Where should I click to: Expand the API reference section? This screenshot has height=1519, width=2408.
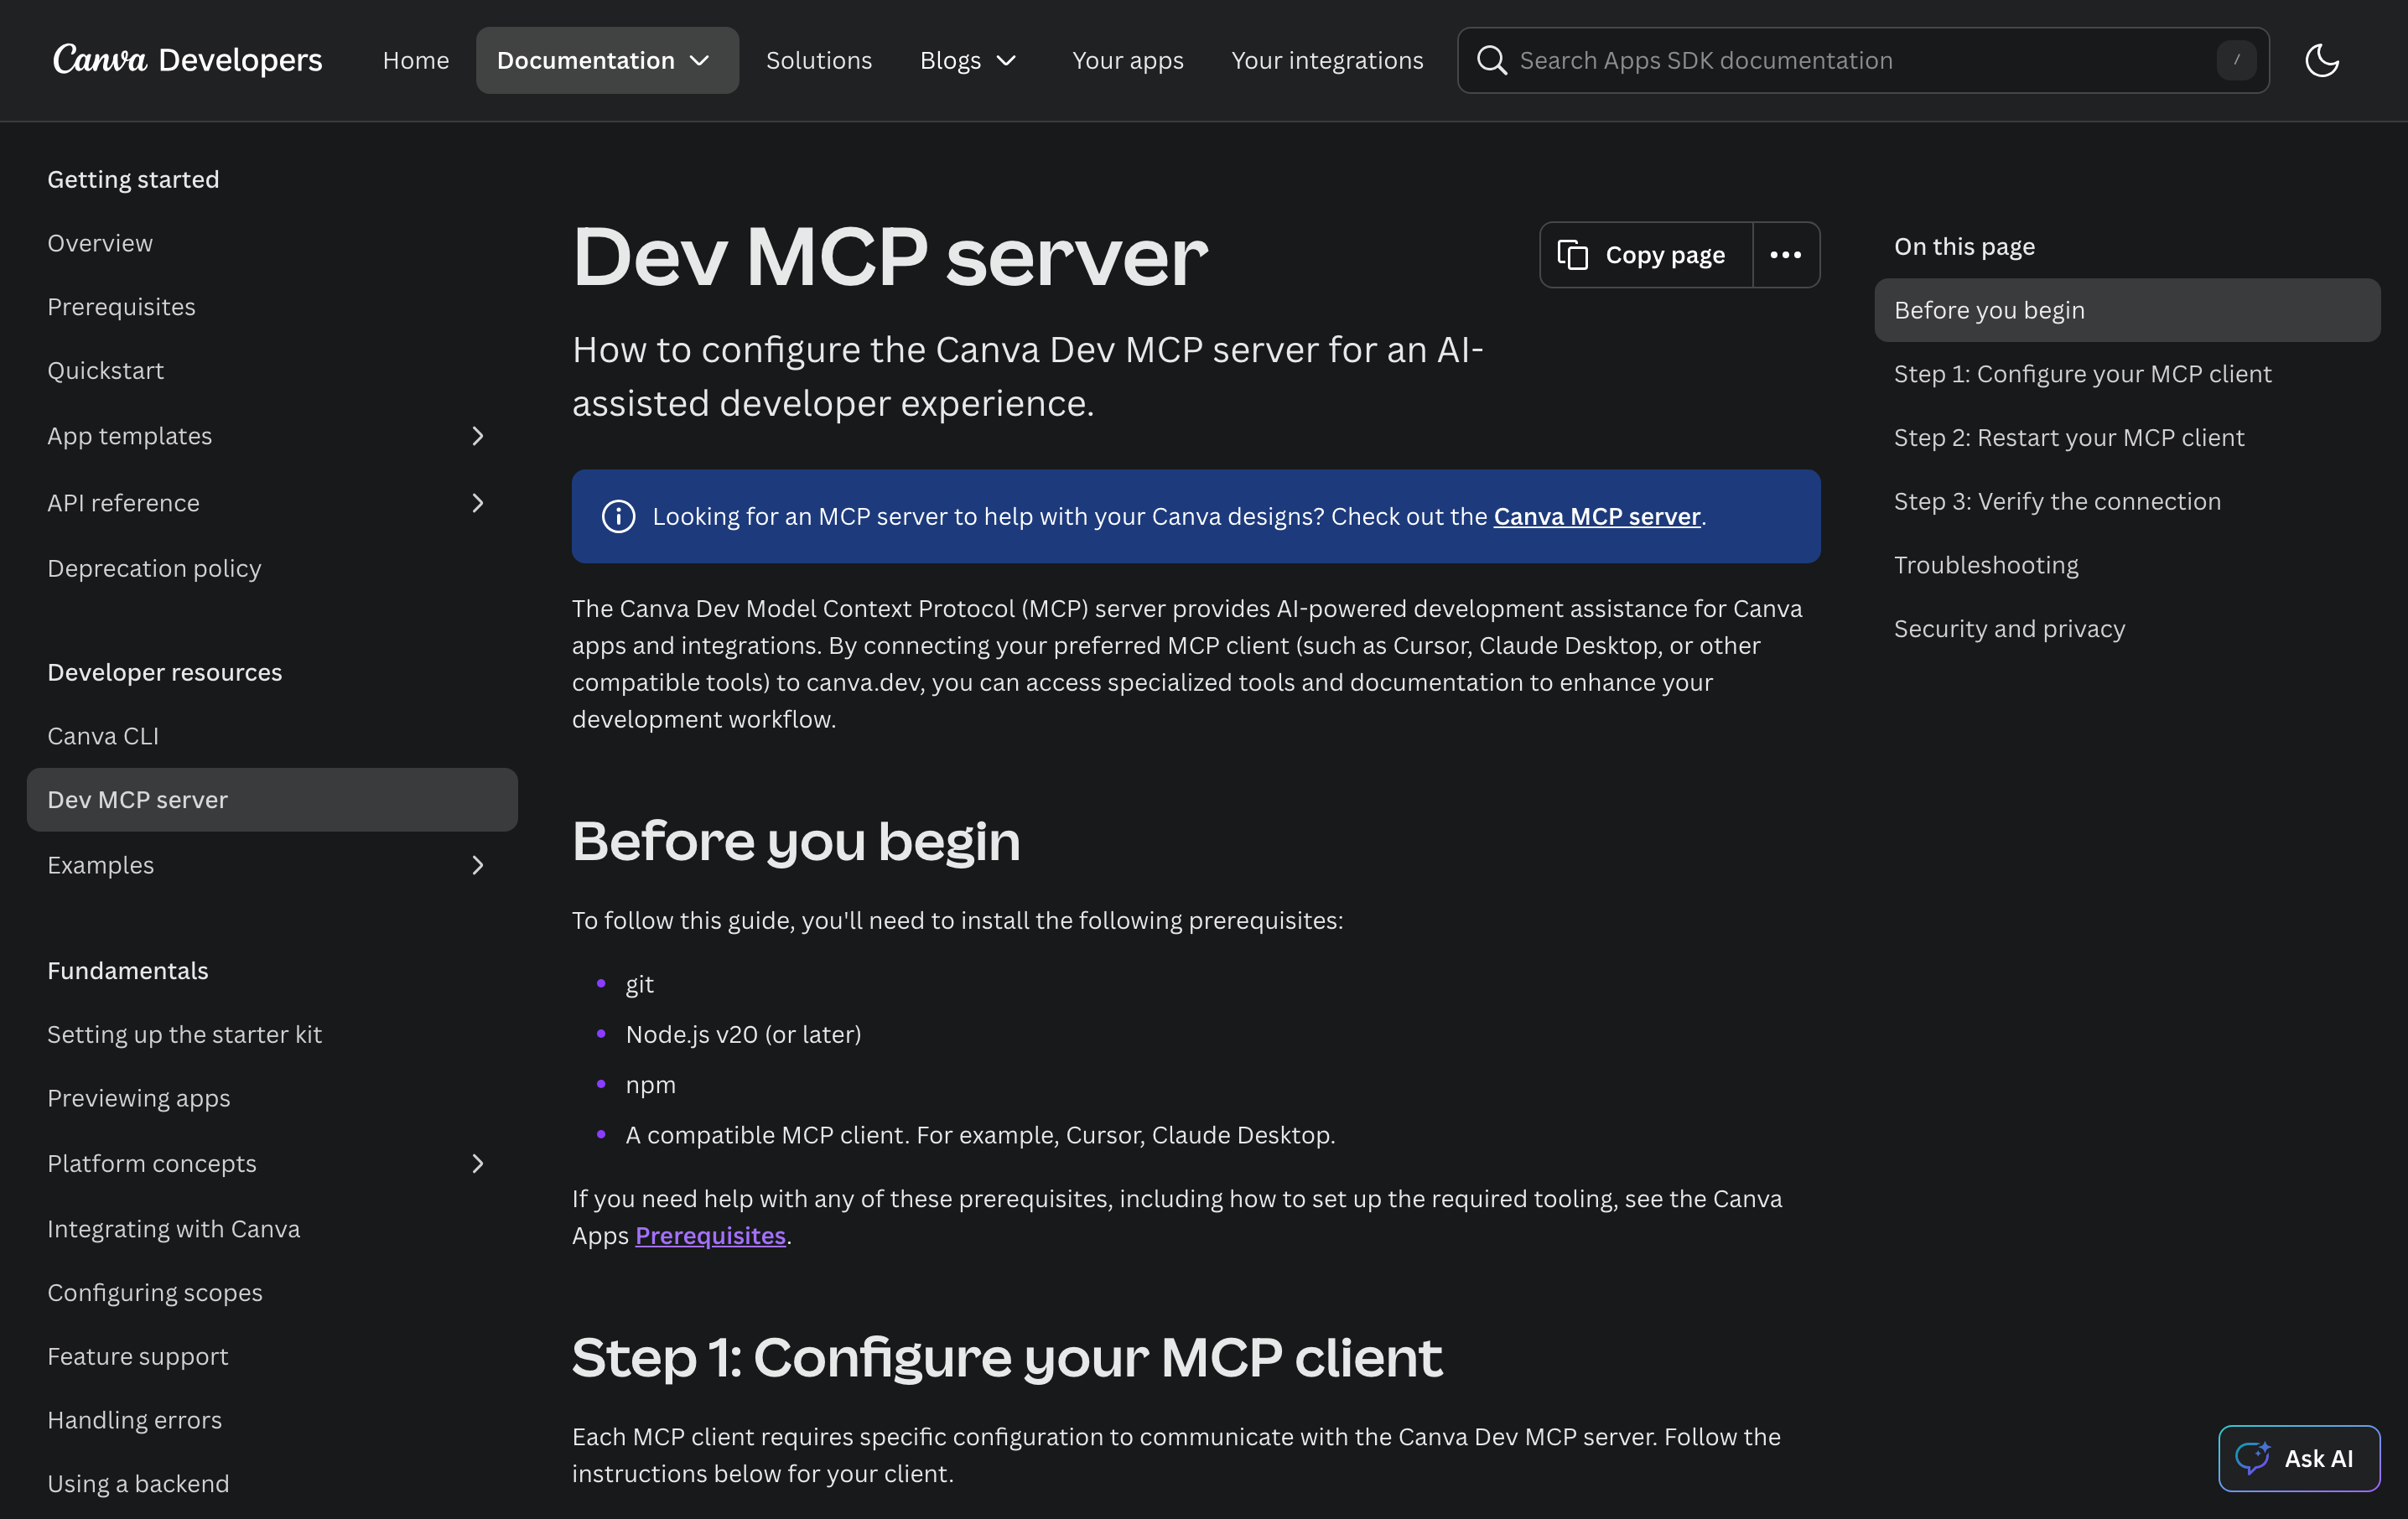click(x=477, y=502)
